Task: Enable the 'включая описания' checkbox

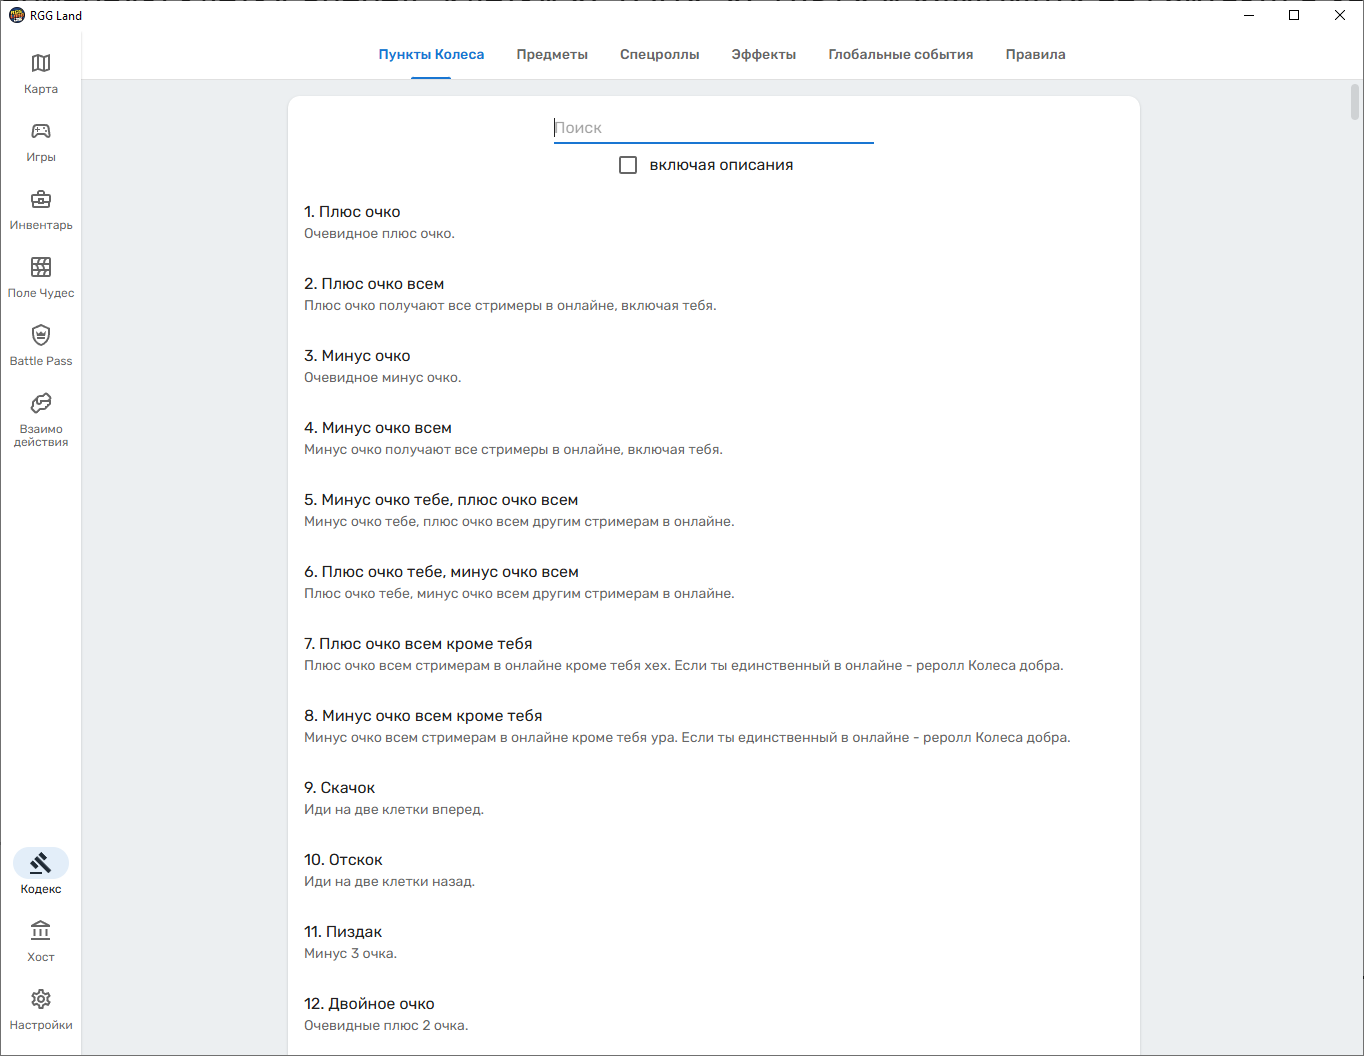Action: pyautogui.click(x=628, y=165)
